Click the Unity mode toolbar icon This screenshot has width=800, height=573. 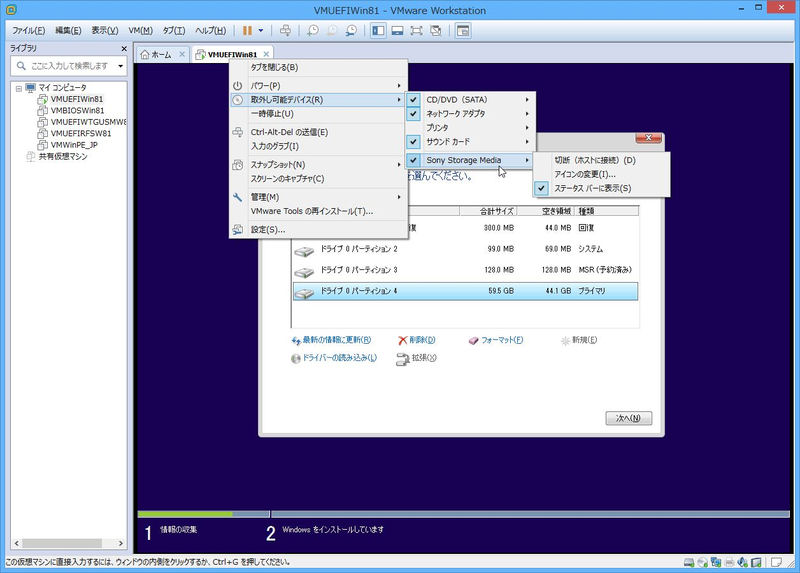[x=436, y=31]
